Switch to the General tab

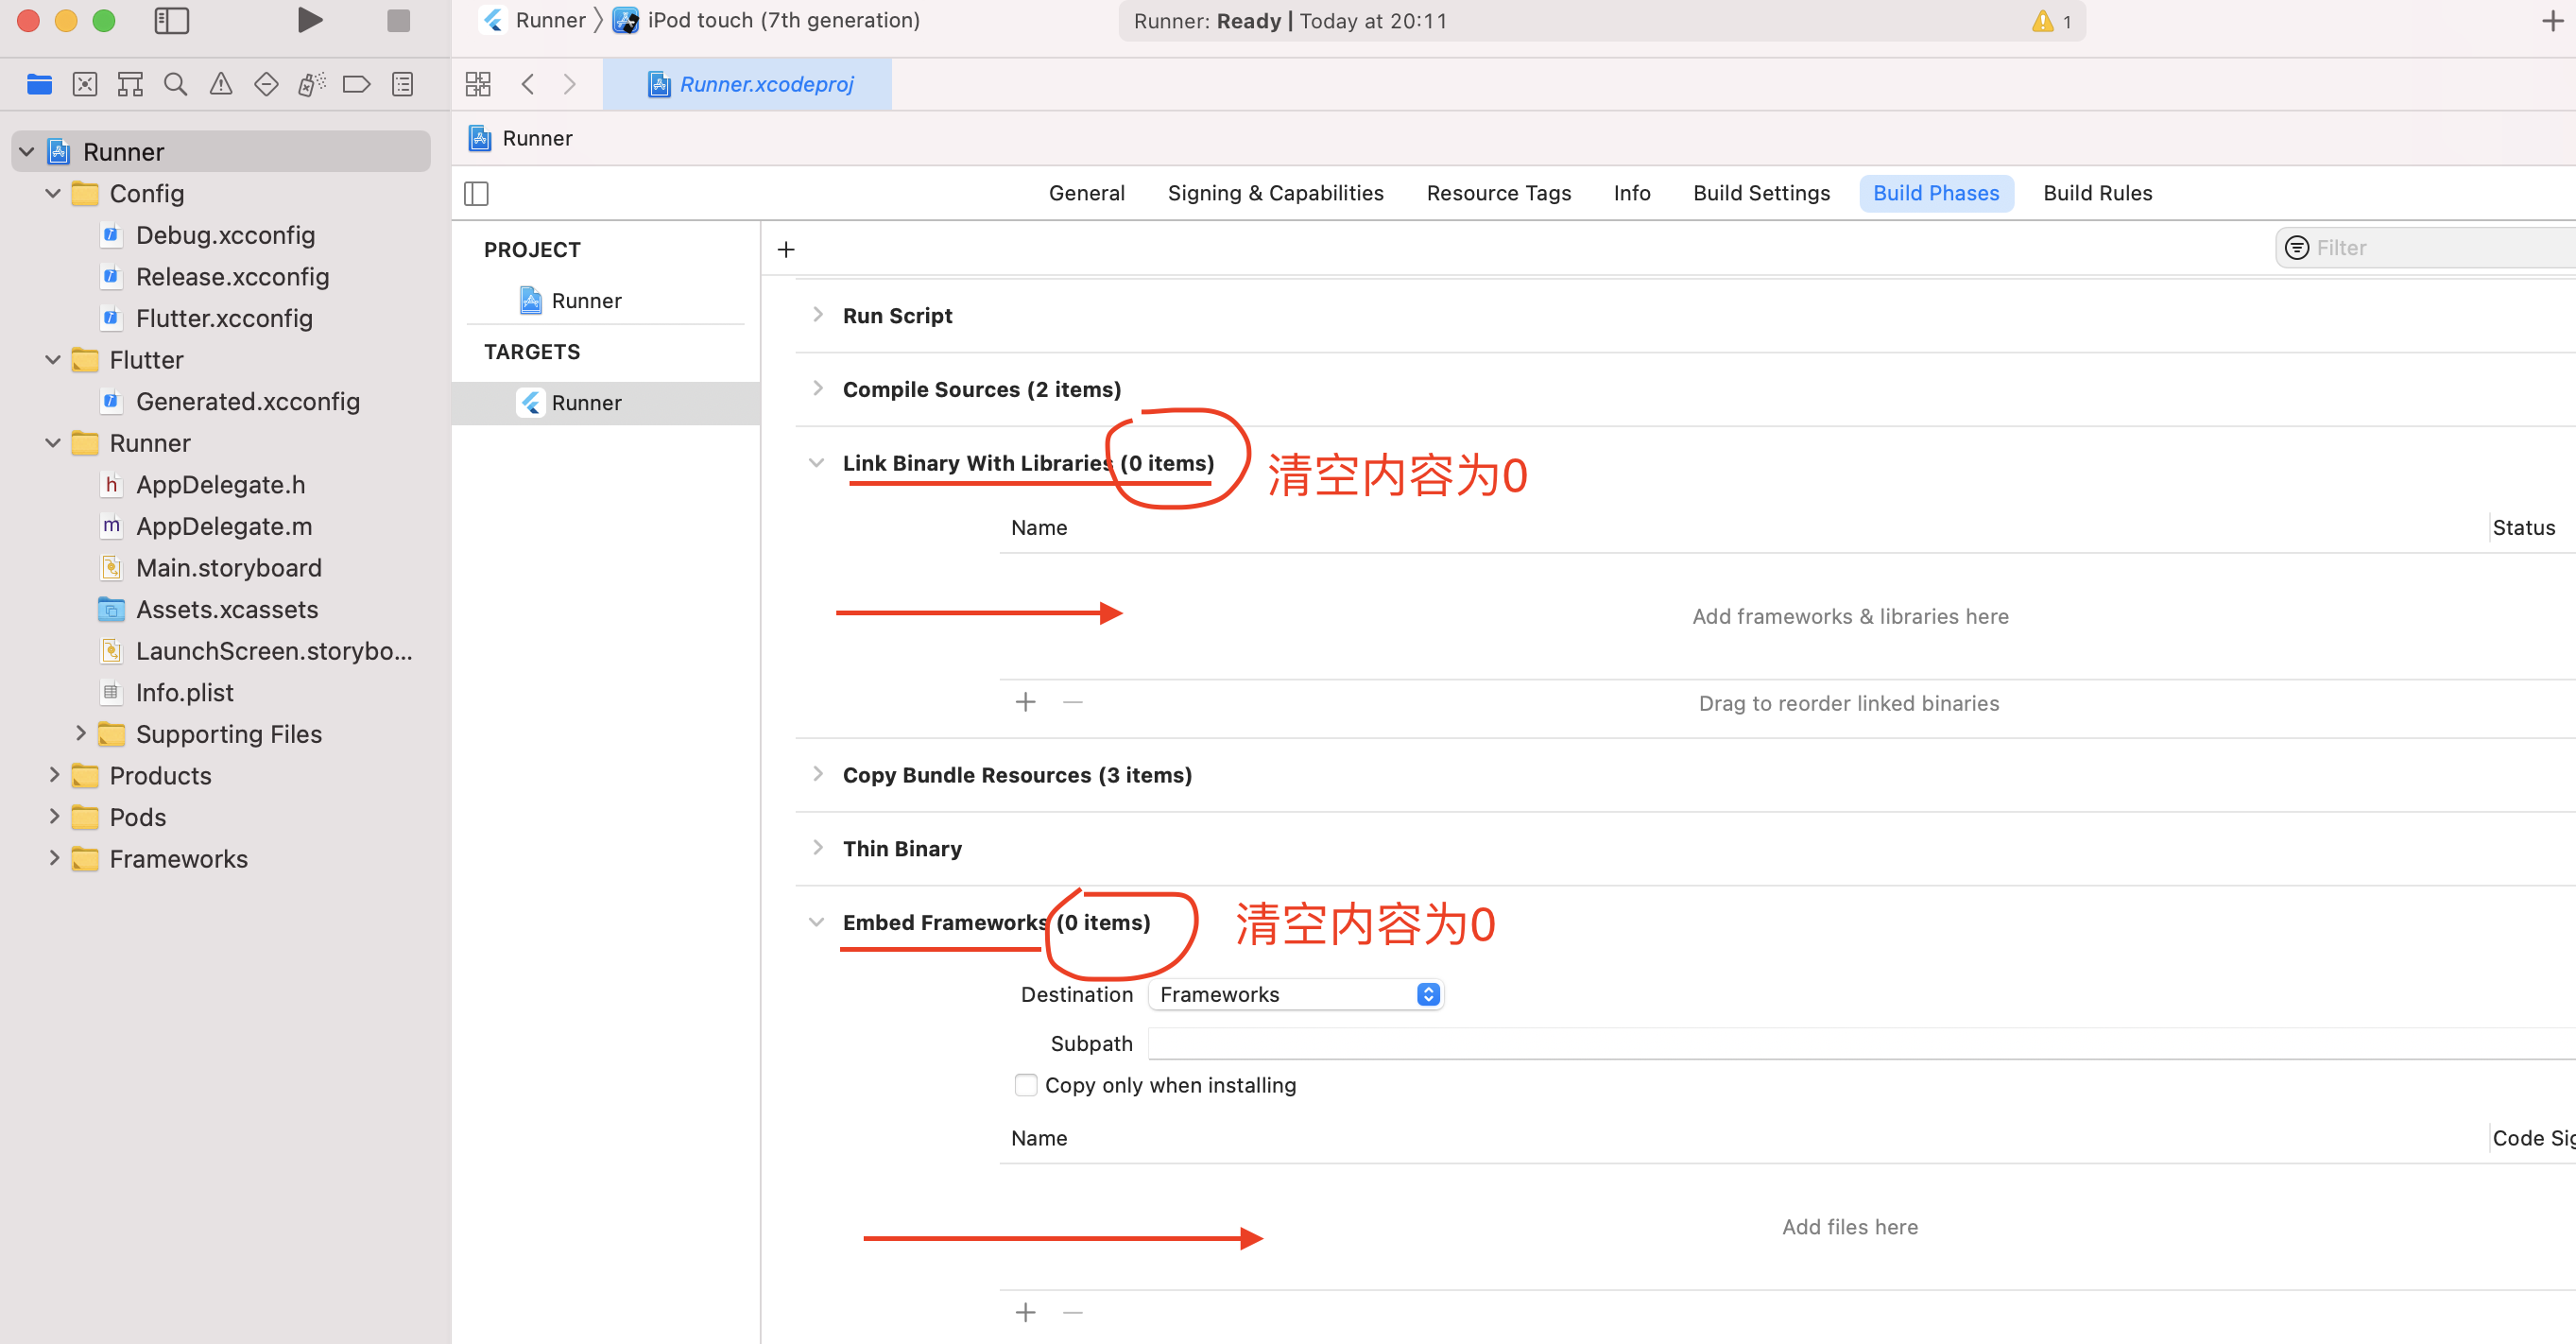coord(1086,193)
